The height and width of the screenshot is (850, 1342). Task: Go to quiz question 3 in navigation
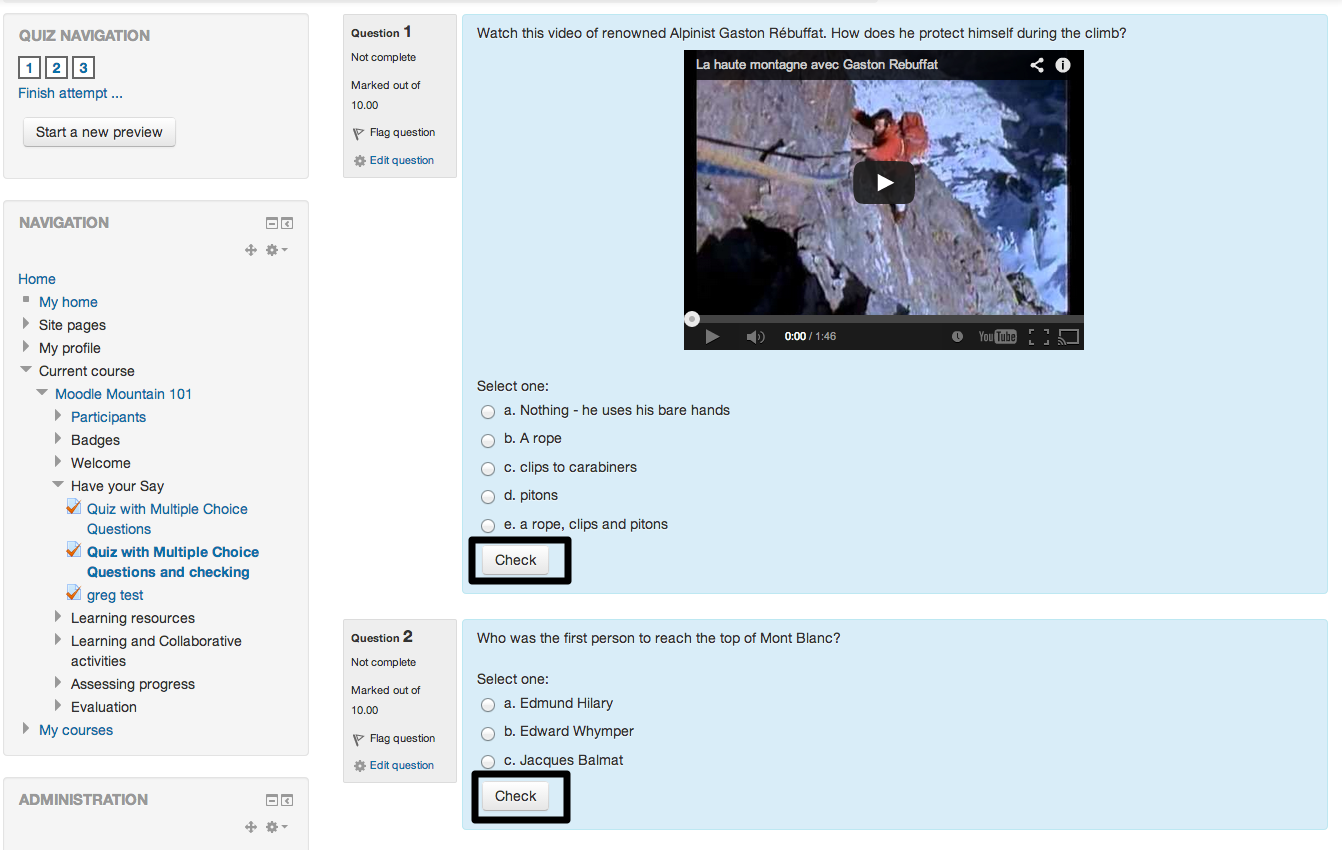[84, 68]
